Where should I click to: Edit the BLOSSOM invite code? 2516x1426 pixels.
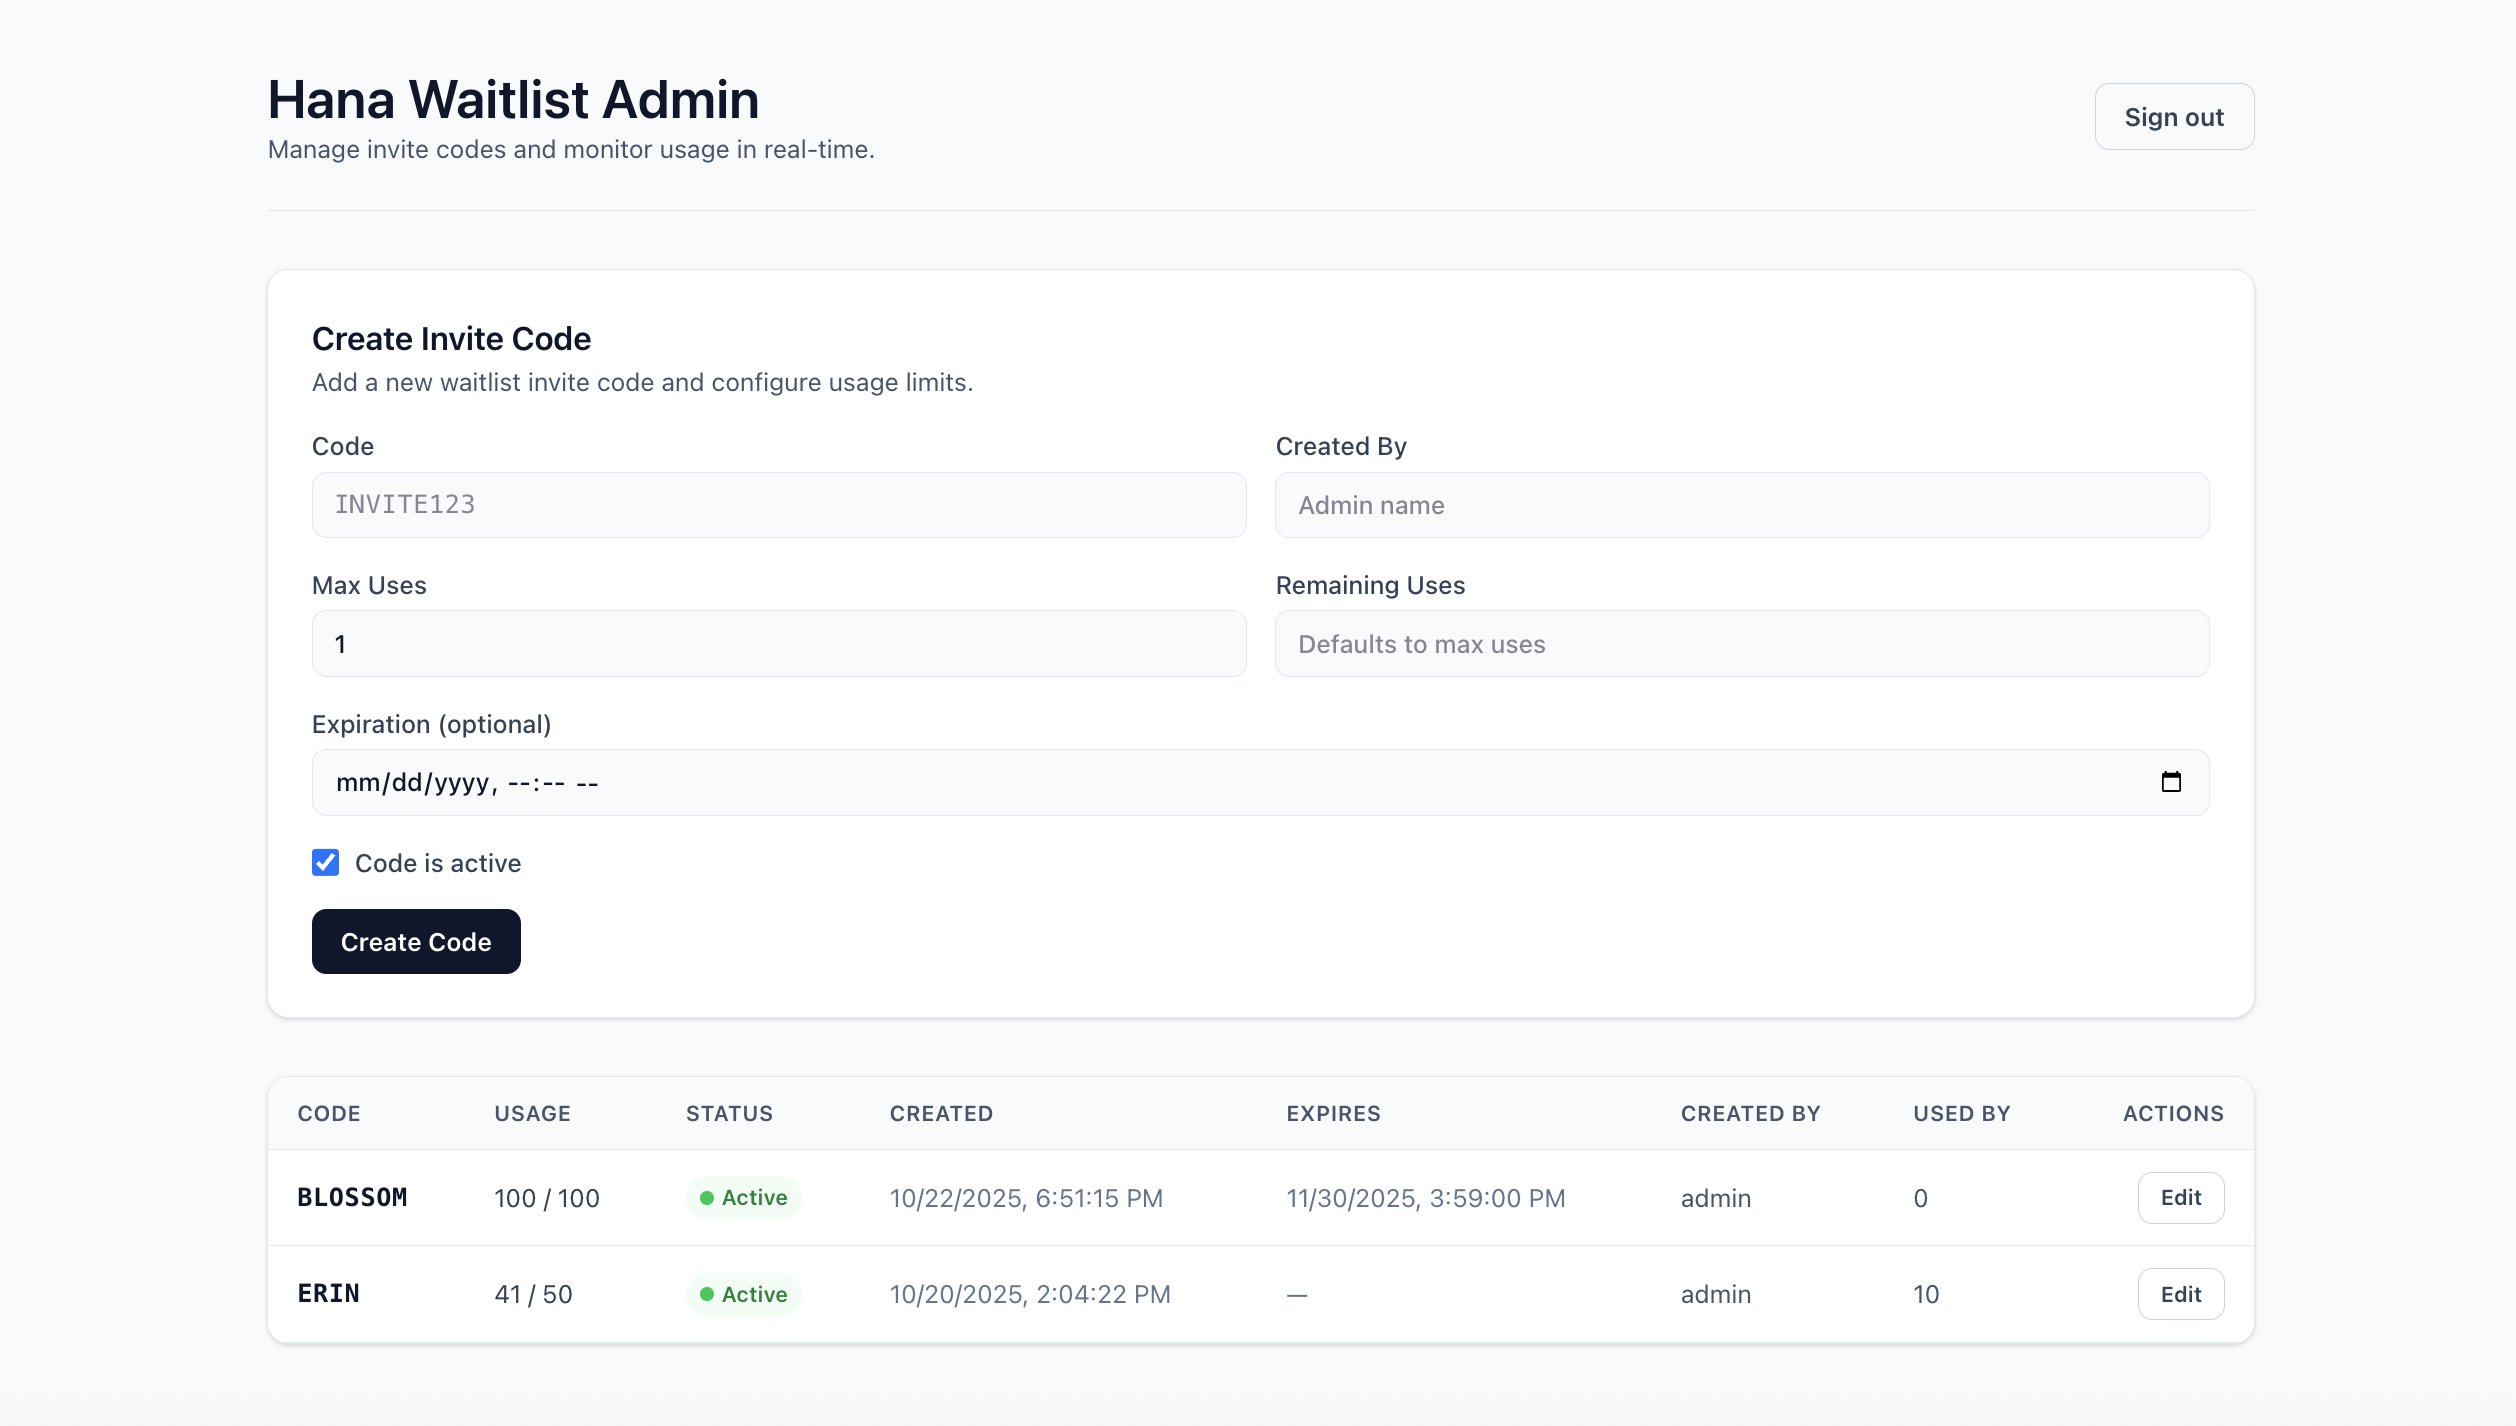[x=2181, y=1197]
